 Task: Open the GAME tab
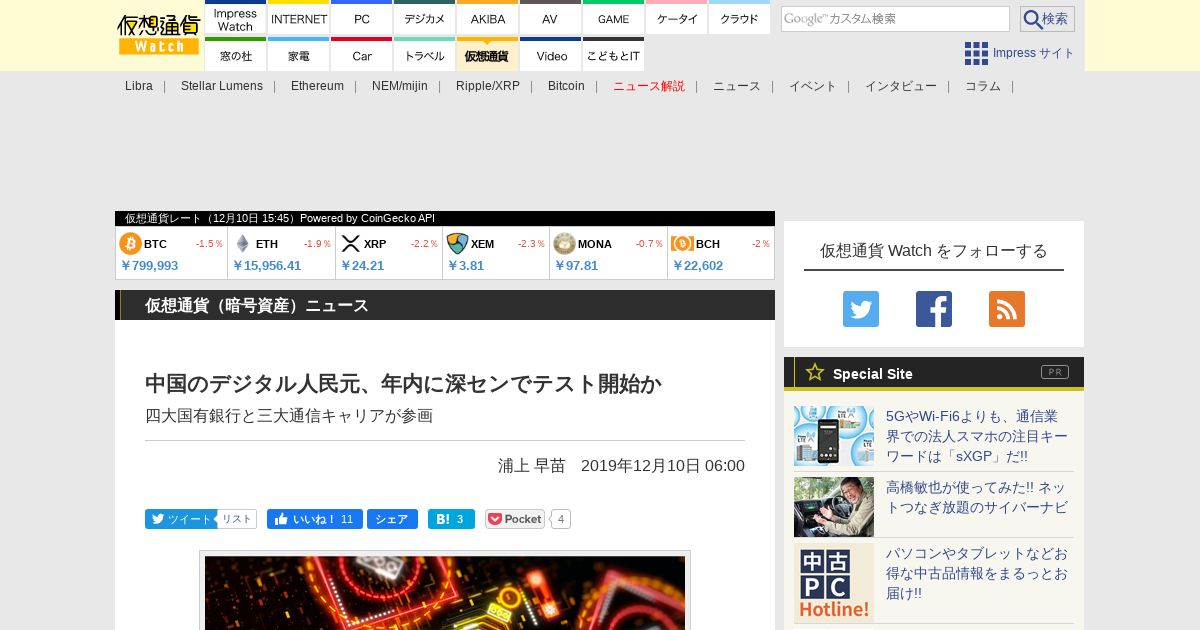click(x=613, y=19)
